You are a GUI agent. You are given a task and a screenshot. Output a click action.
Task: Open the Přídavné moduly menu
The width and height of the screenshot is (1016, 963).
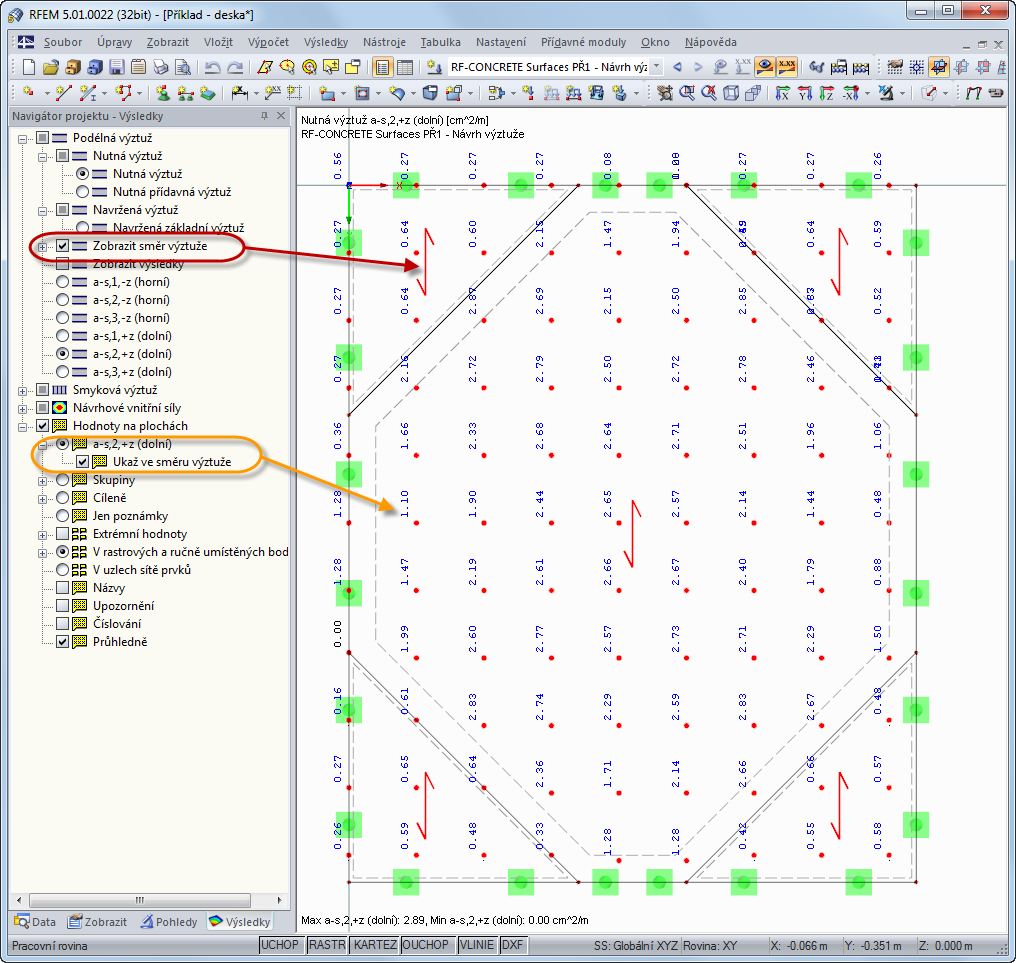(x=584, y=42)
